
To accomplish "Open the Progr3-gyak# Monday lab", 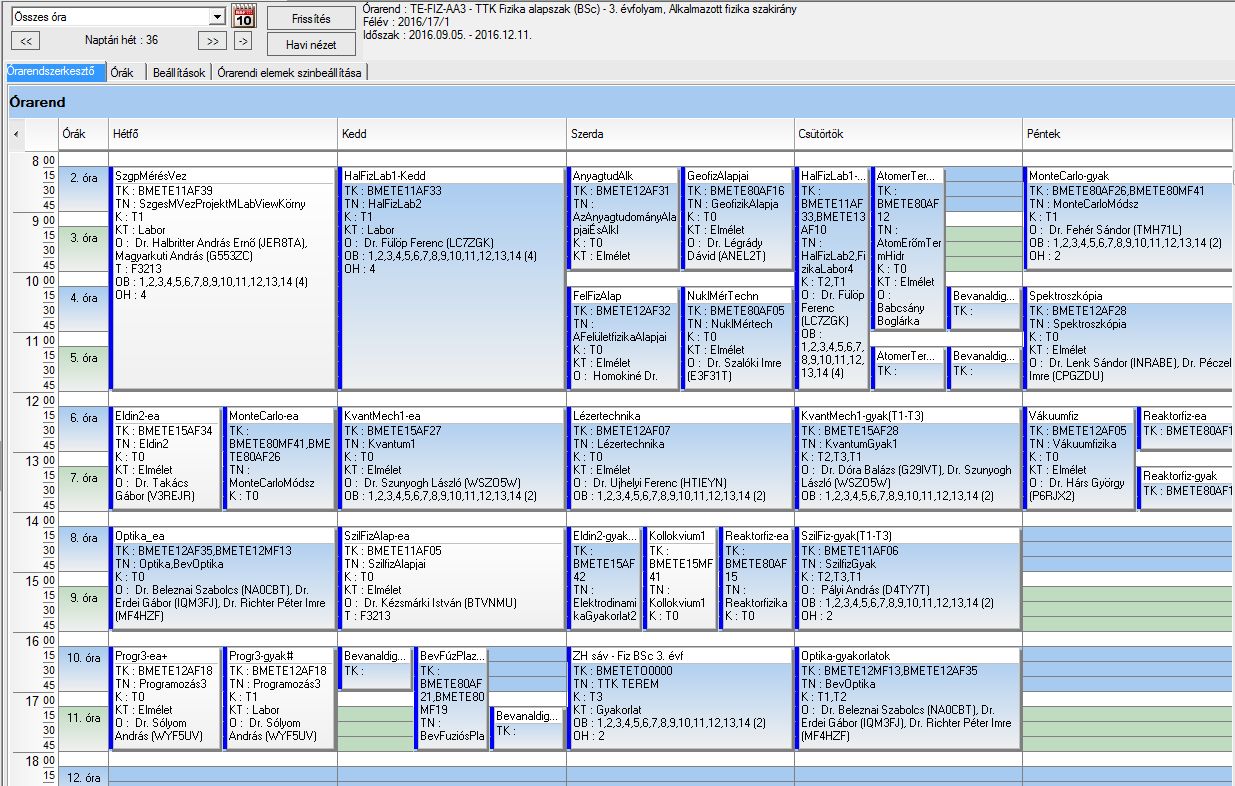I will coord(279,699).
